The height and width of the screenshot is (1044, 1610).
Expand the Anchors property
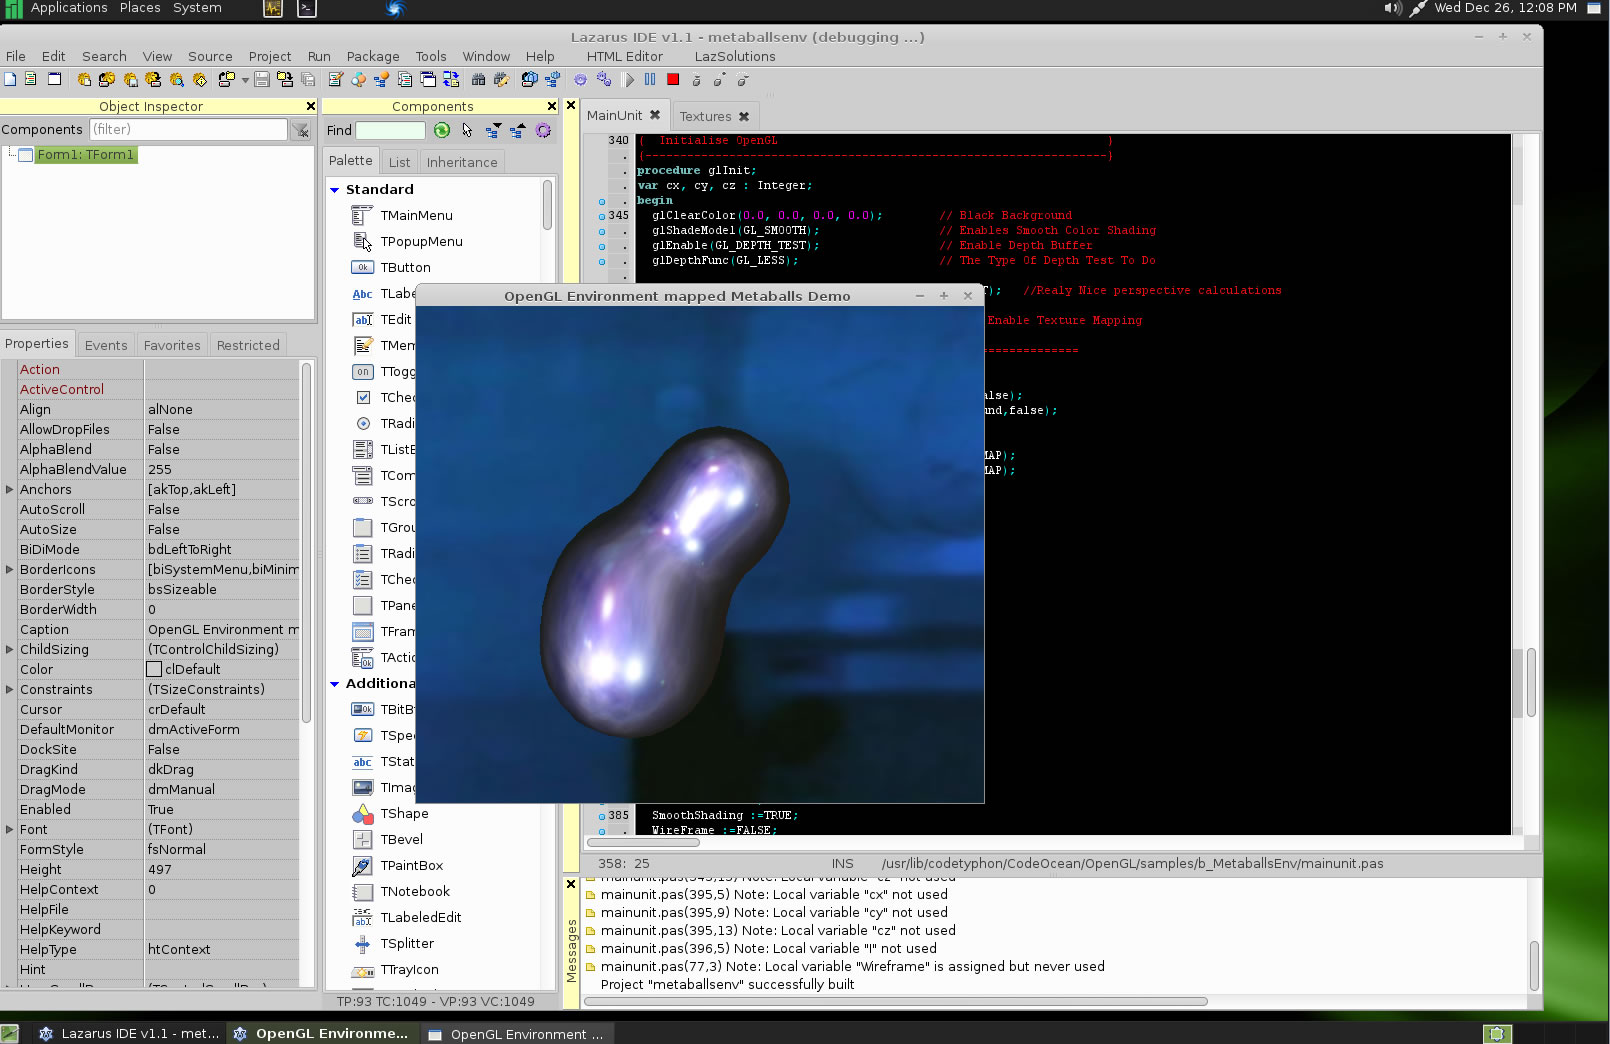point(10,489)
